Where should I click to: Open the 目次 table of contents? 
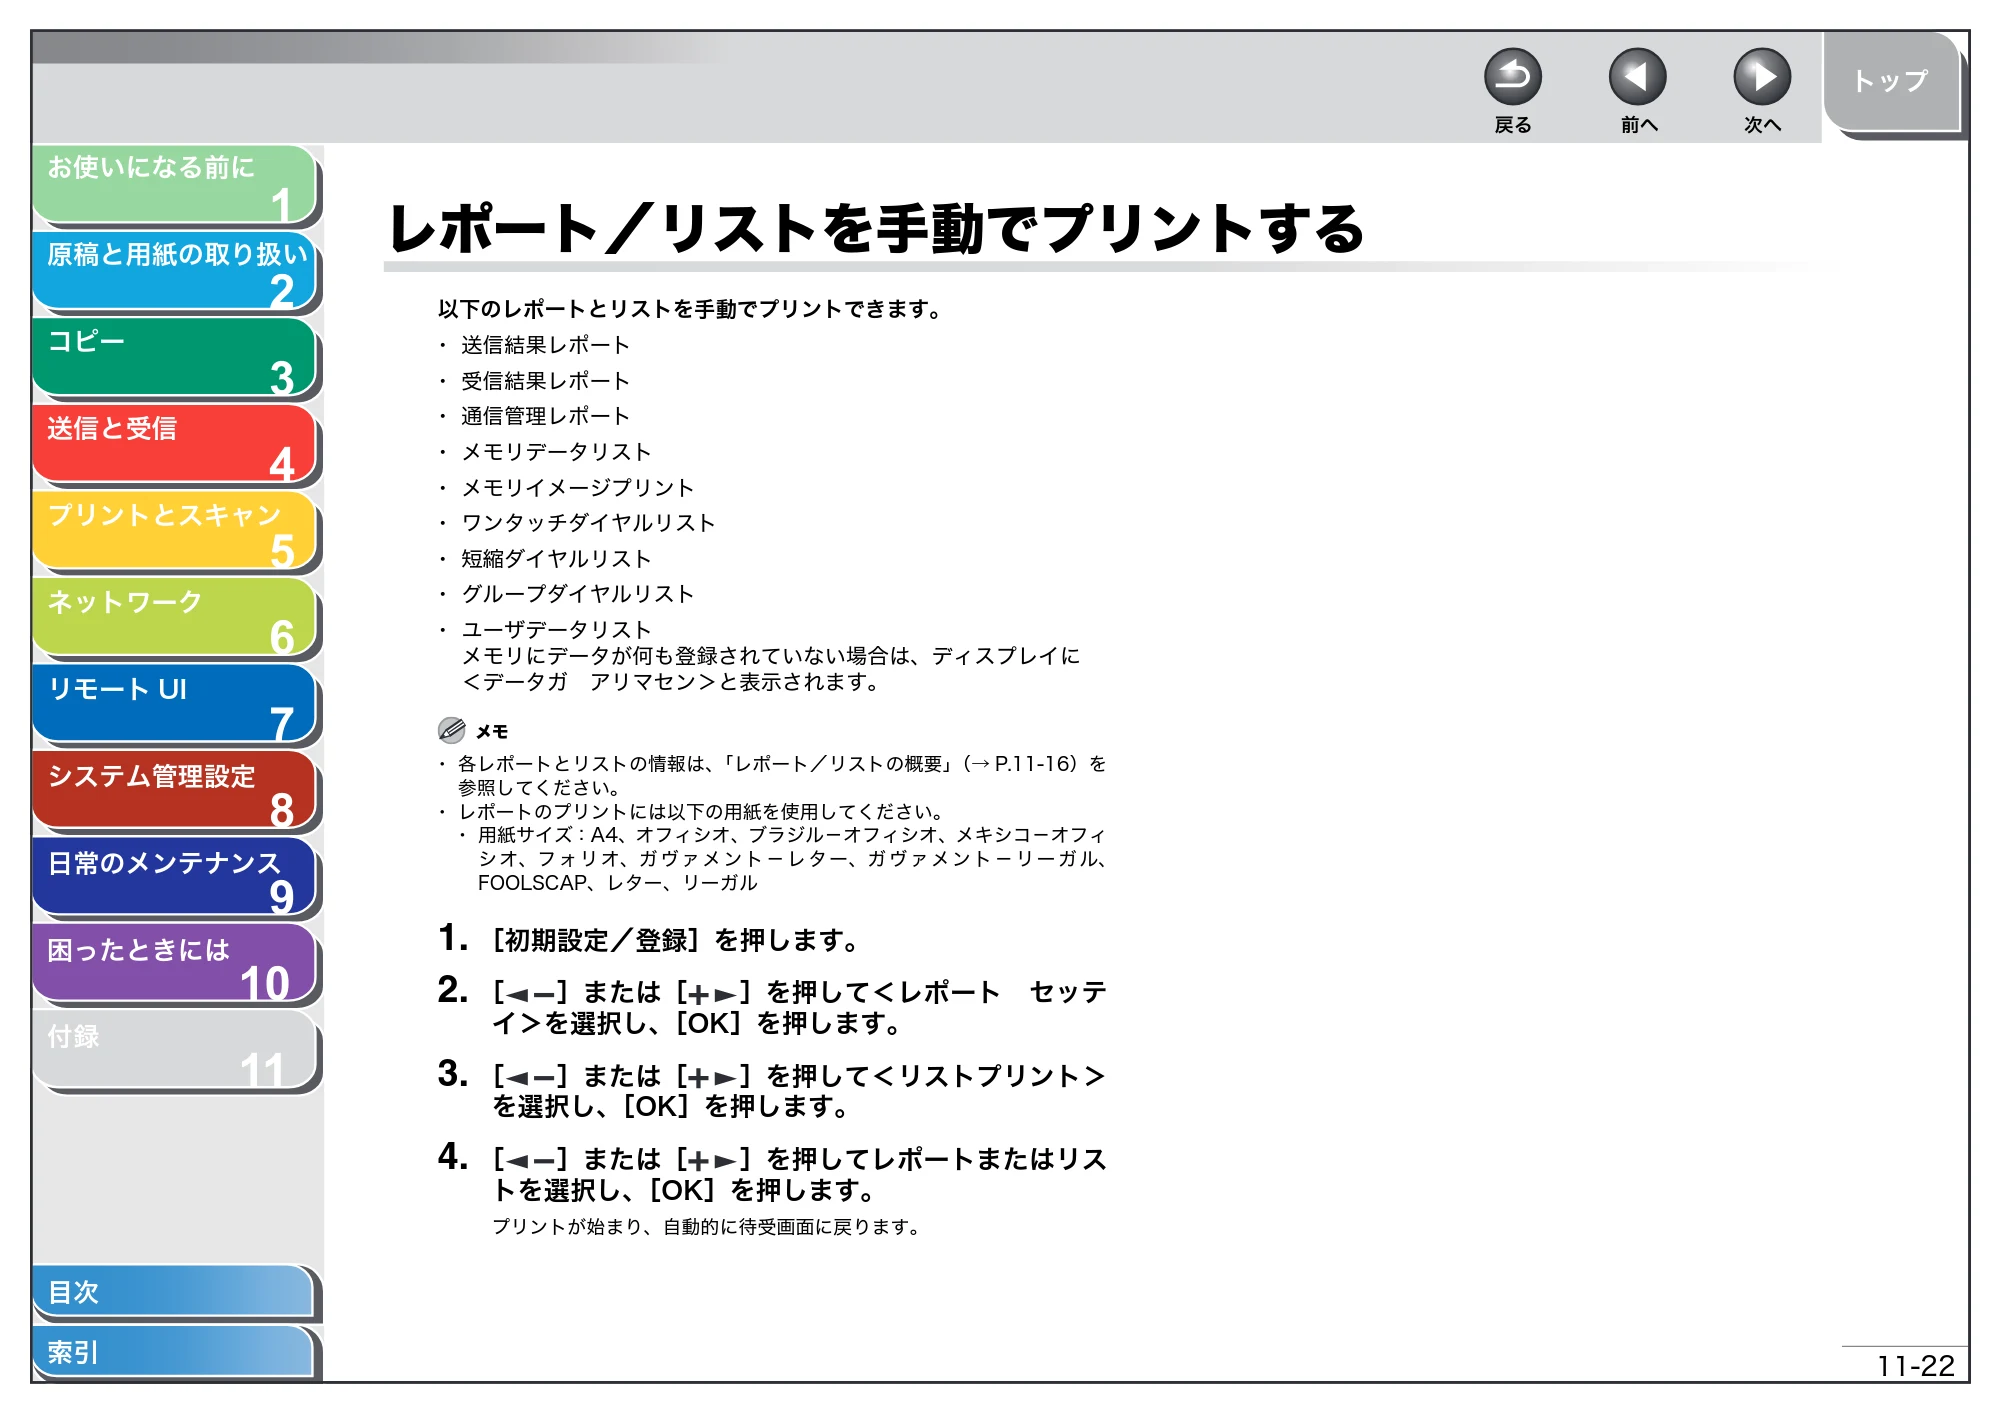(175, 1292)
